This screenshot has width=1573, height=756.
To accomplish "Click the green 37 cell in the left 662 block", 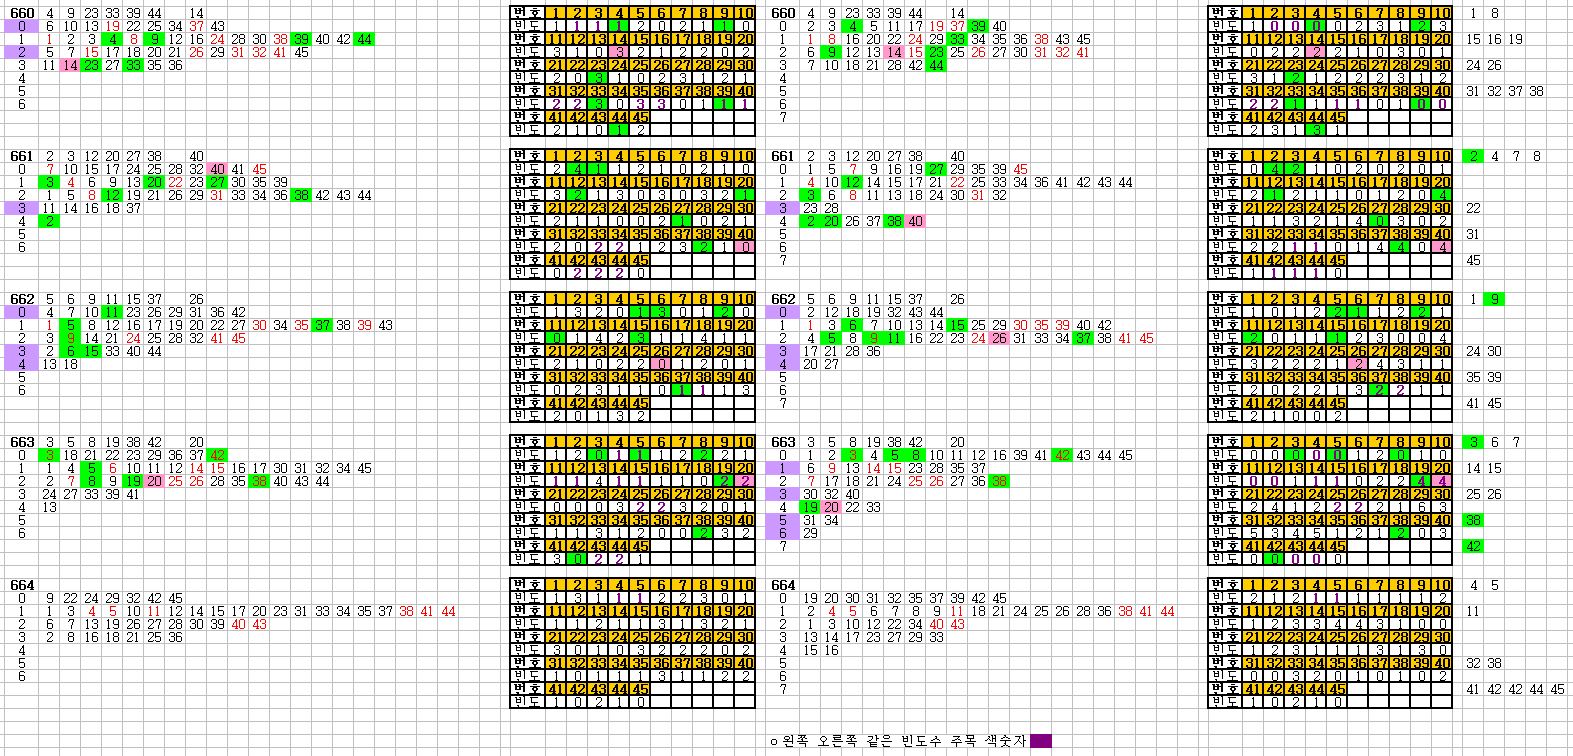I will pos(322,325).
